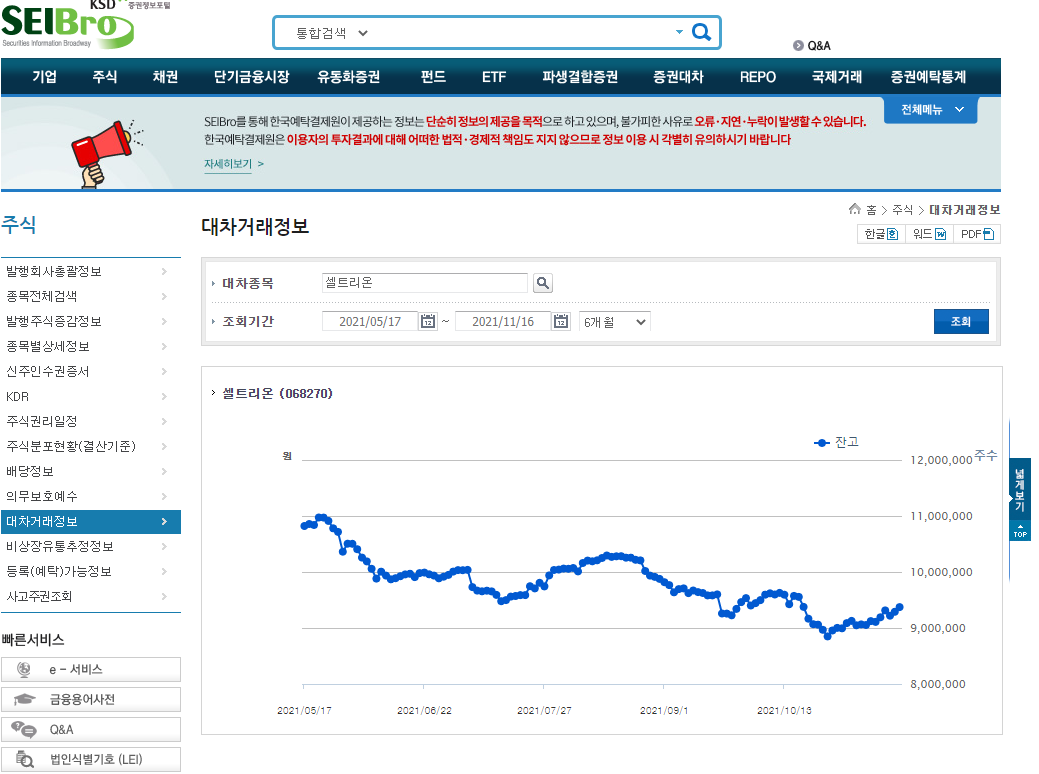
Task: Export page as 워드 document
Action: pyautogui.click(x=929, y=234)
